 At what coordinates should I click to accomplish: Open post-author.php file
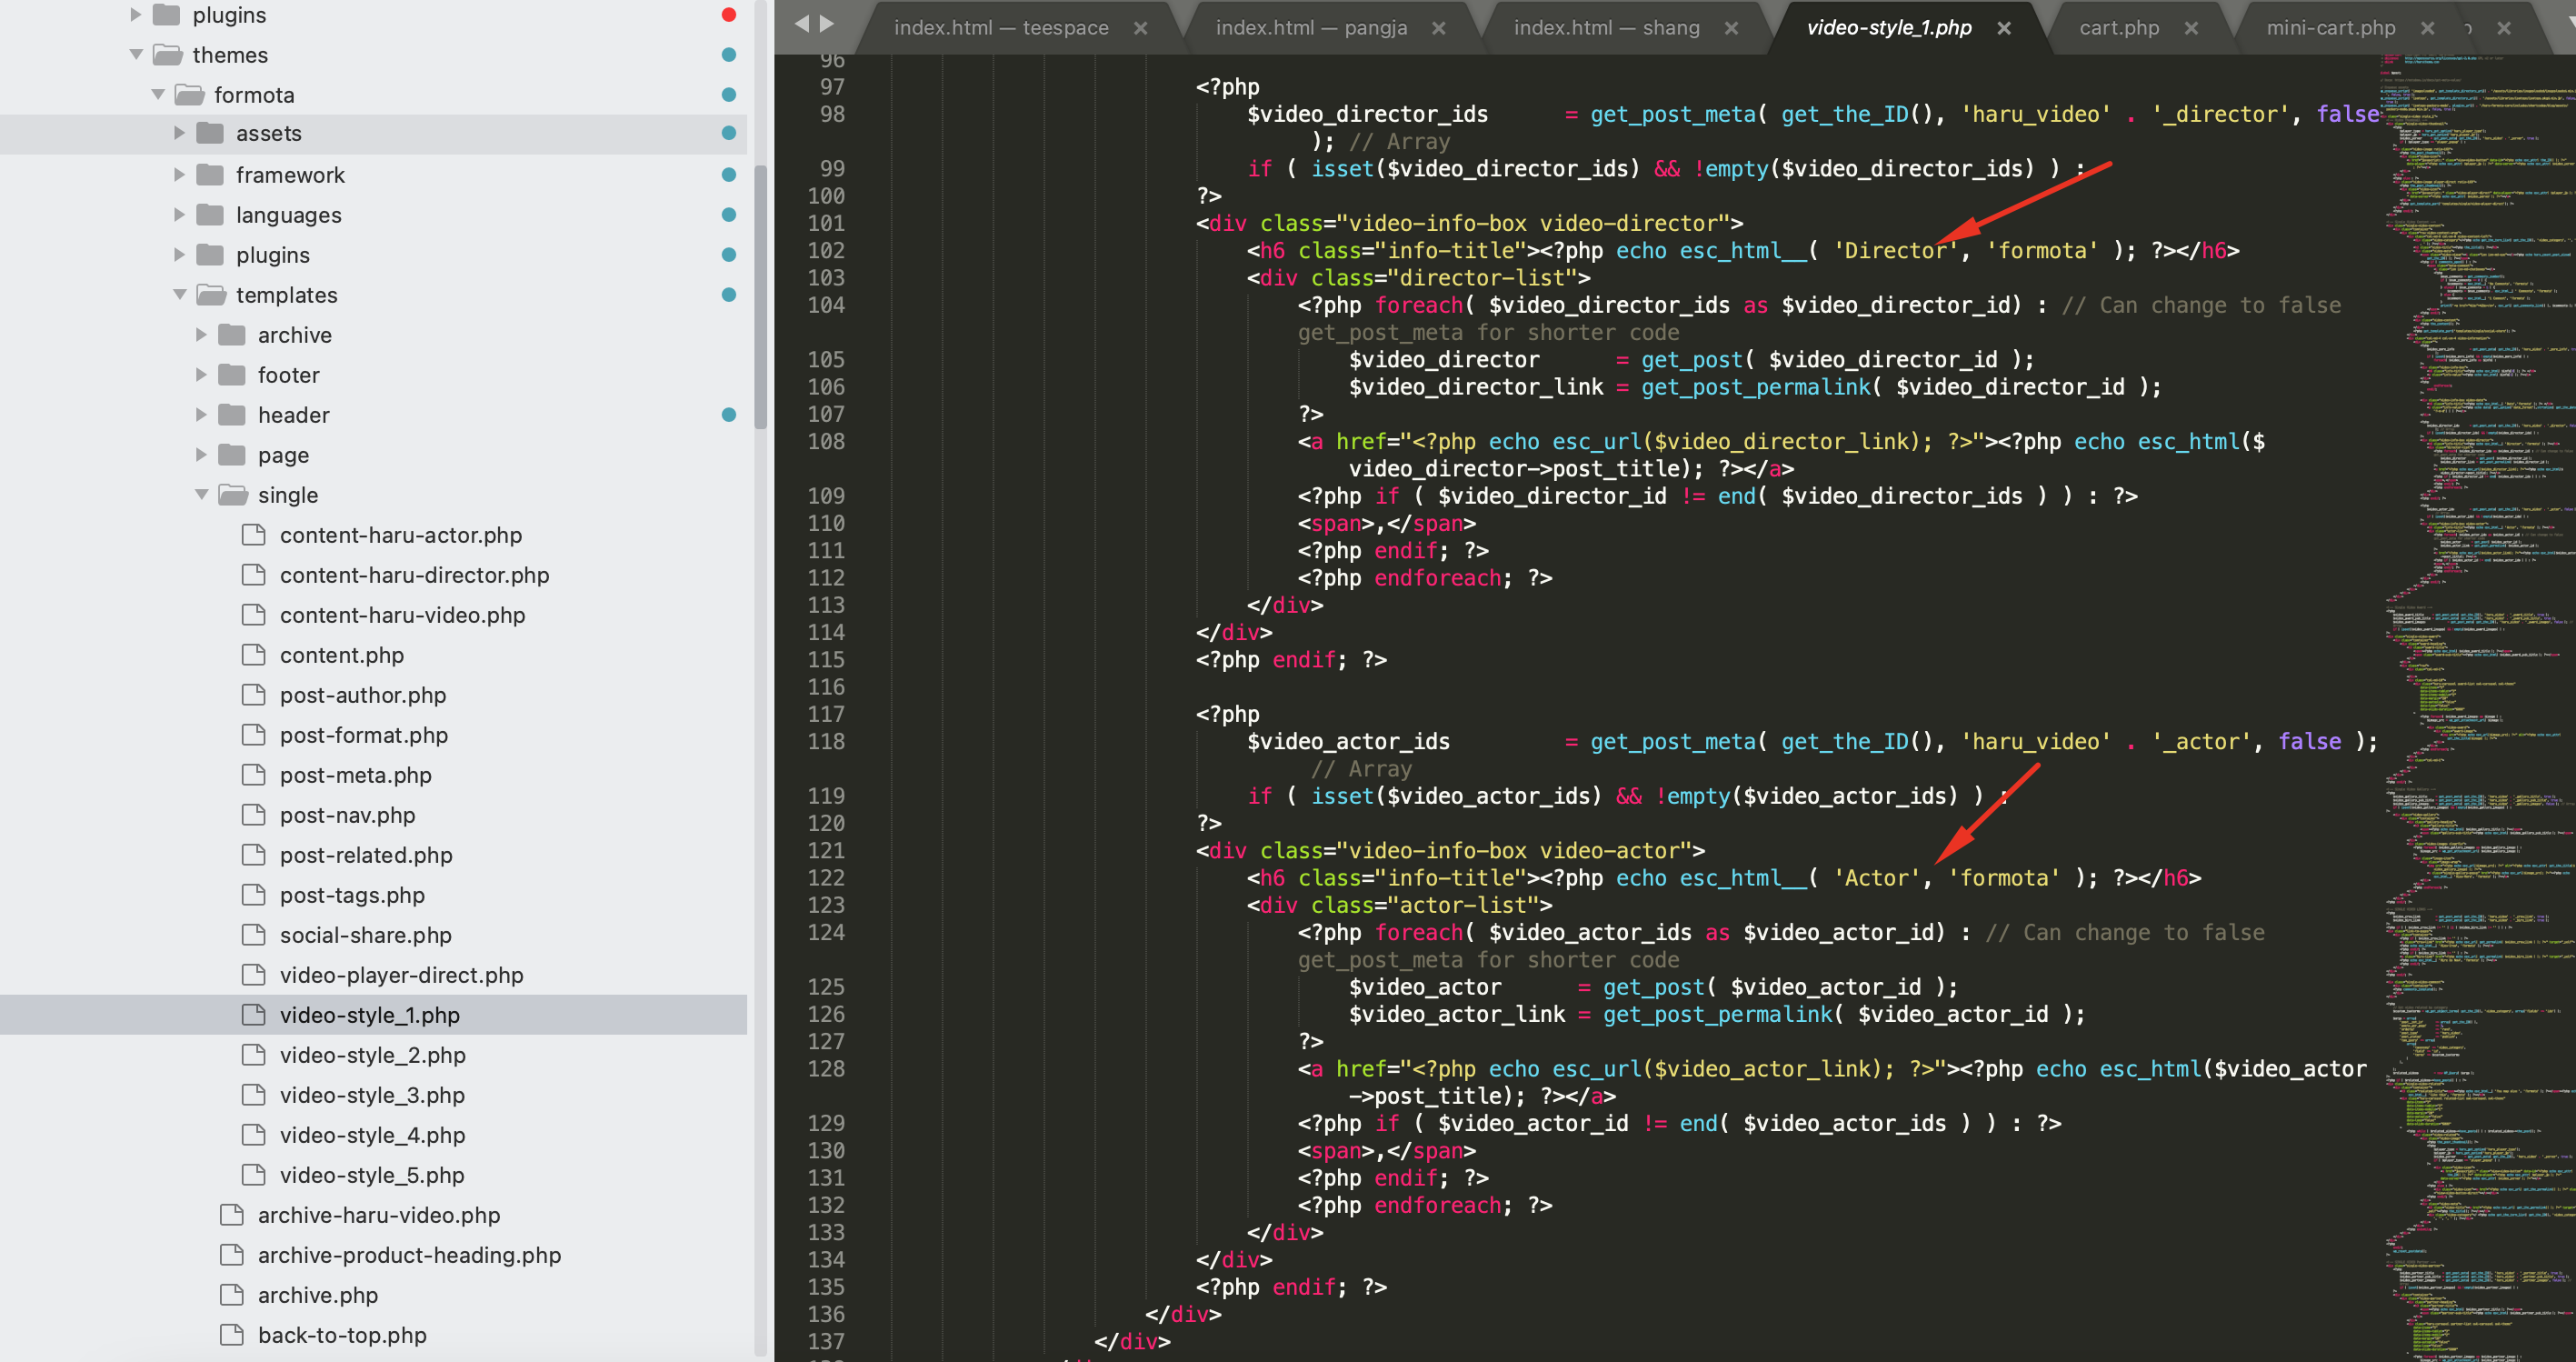point(362,695)
